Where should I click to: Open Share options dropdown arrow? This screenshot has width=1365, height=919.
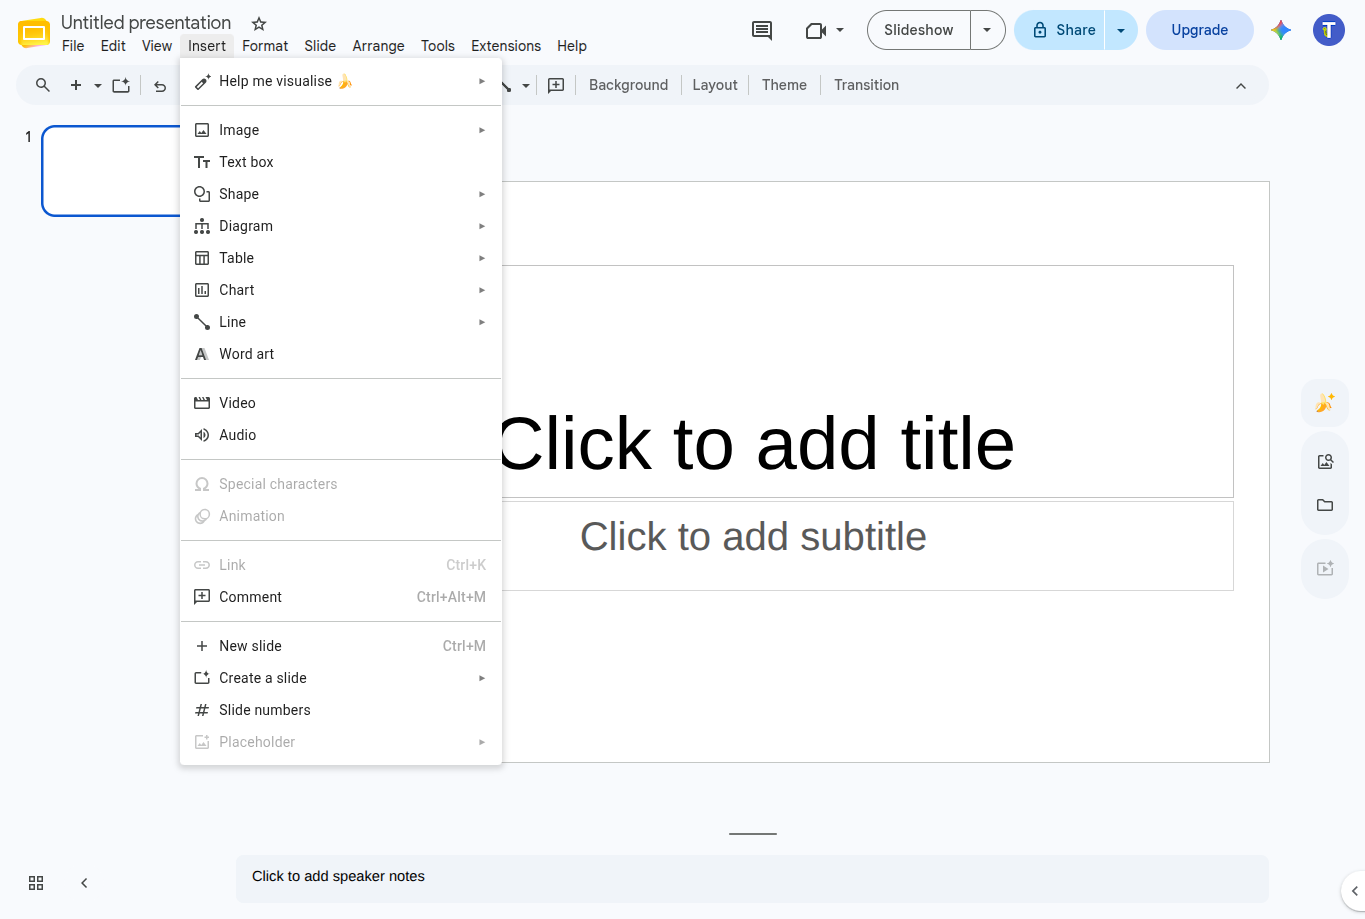point(1121,30)
